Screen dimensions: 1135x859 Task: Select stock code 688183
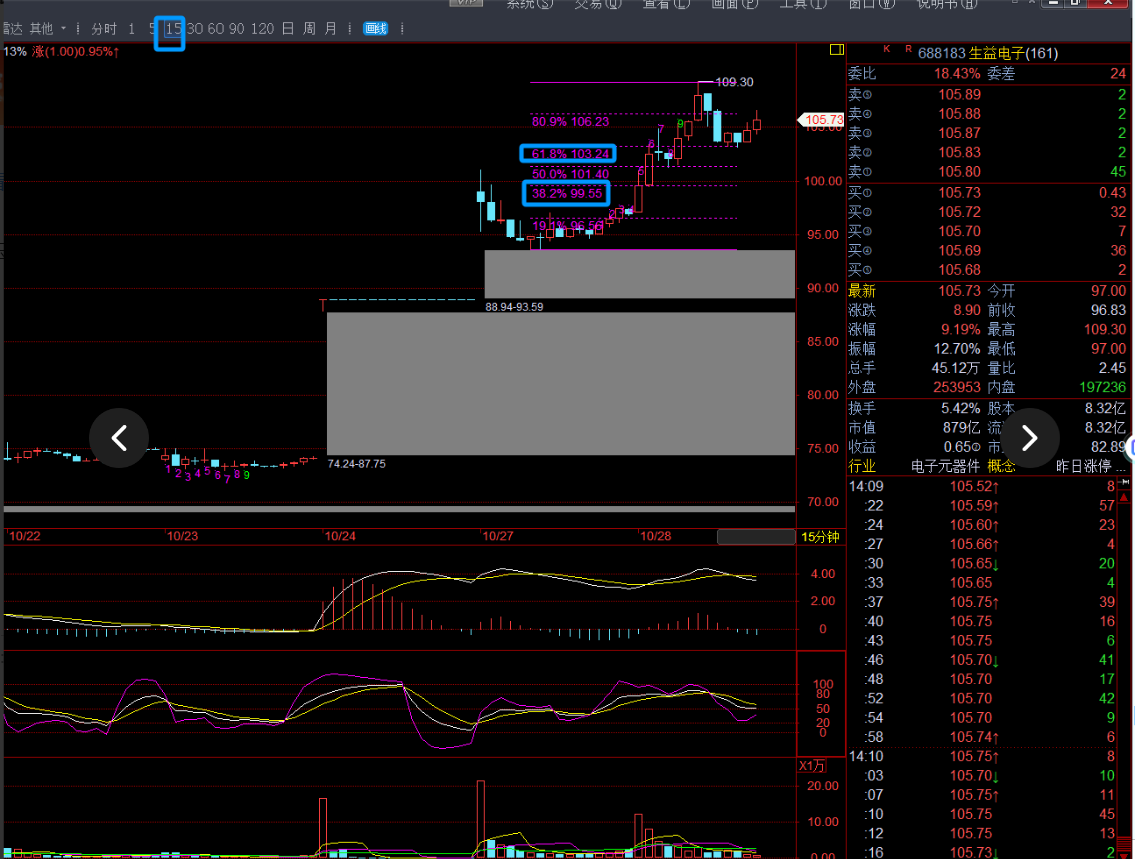(942, 54)
